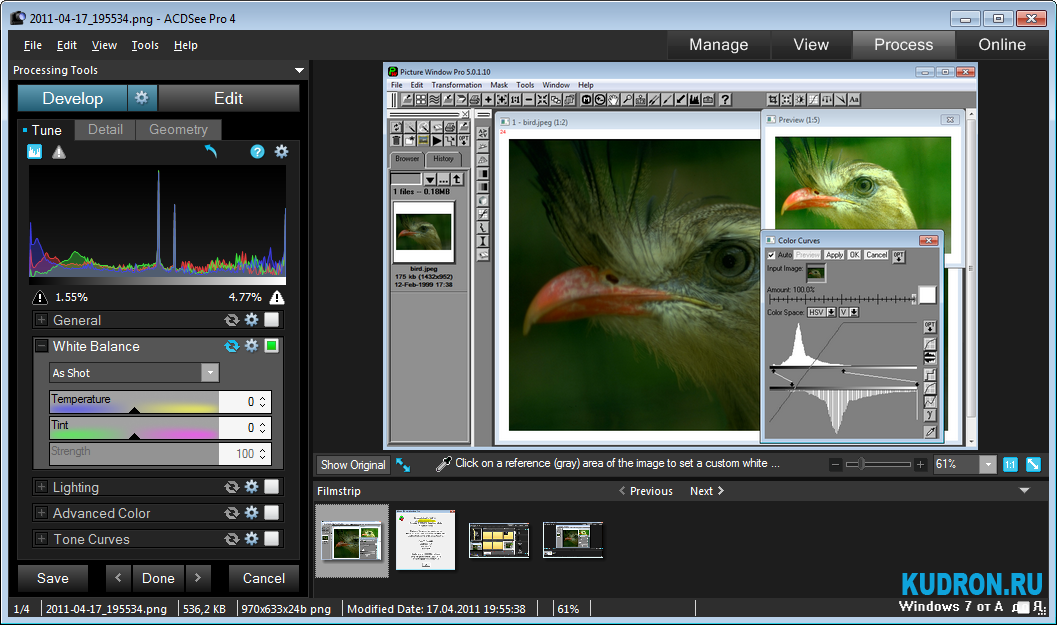The image size is (1057, 625).
Task: Set zoom to actual size 1:1
Action: pos(1010,465)
